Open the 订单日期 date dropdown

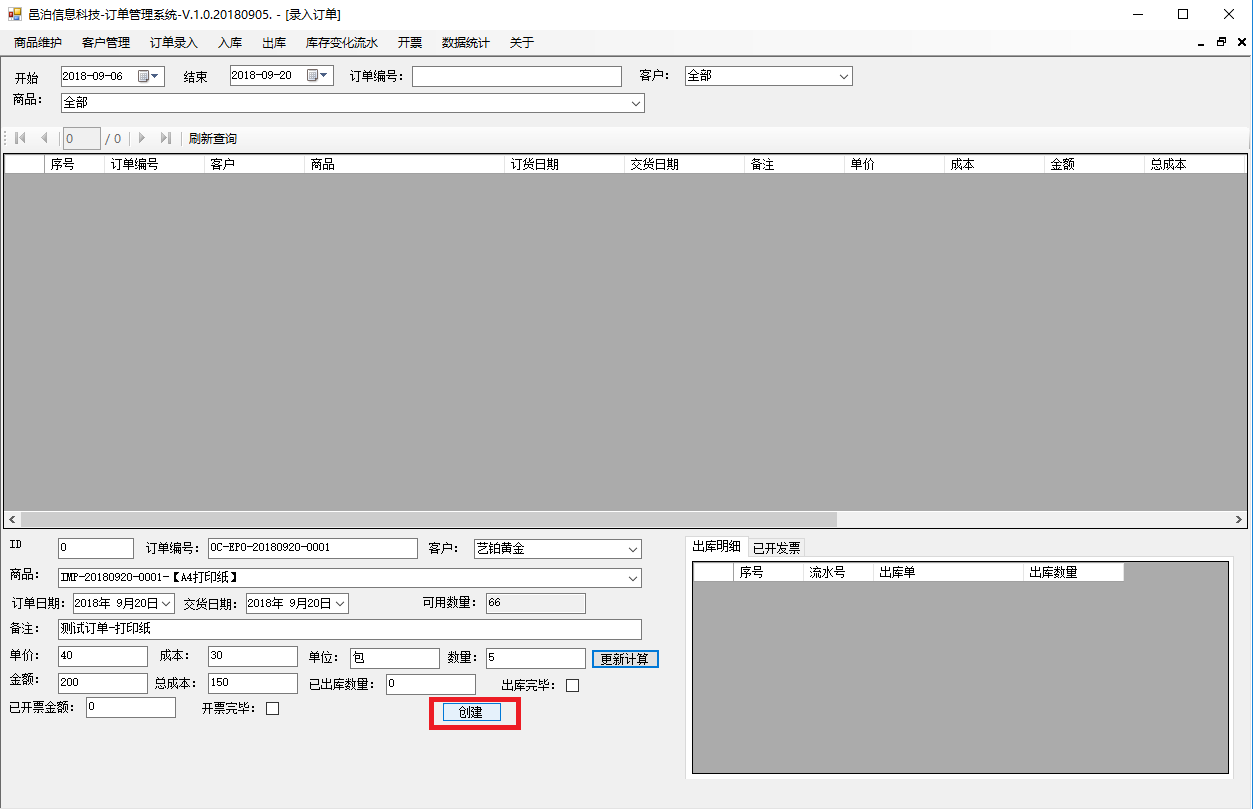point(166,603)
